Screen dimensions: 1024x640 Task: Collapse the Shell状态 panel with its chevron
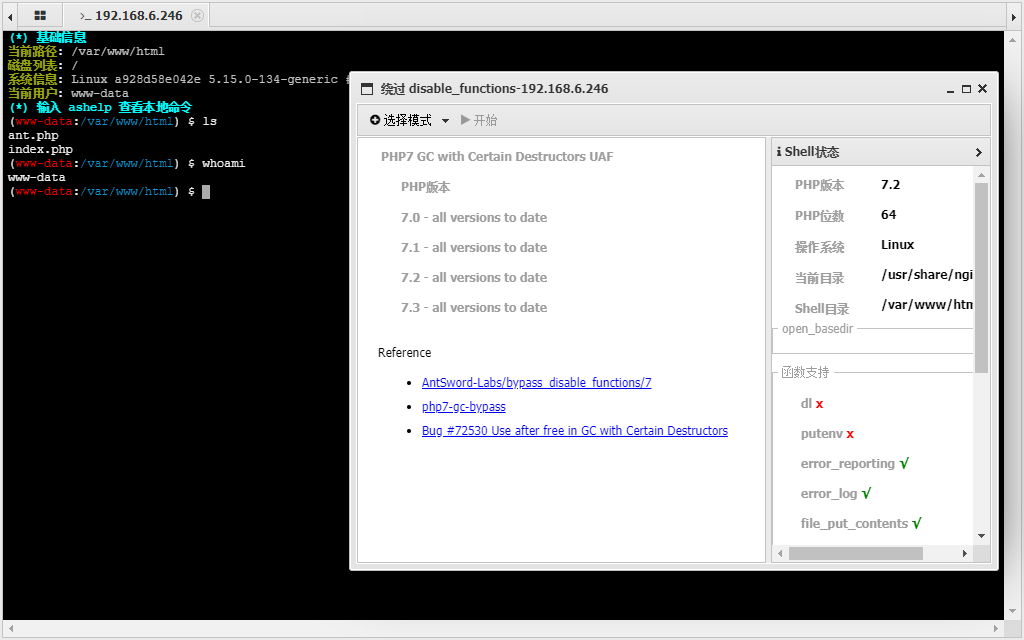pos(978,152)
